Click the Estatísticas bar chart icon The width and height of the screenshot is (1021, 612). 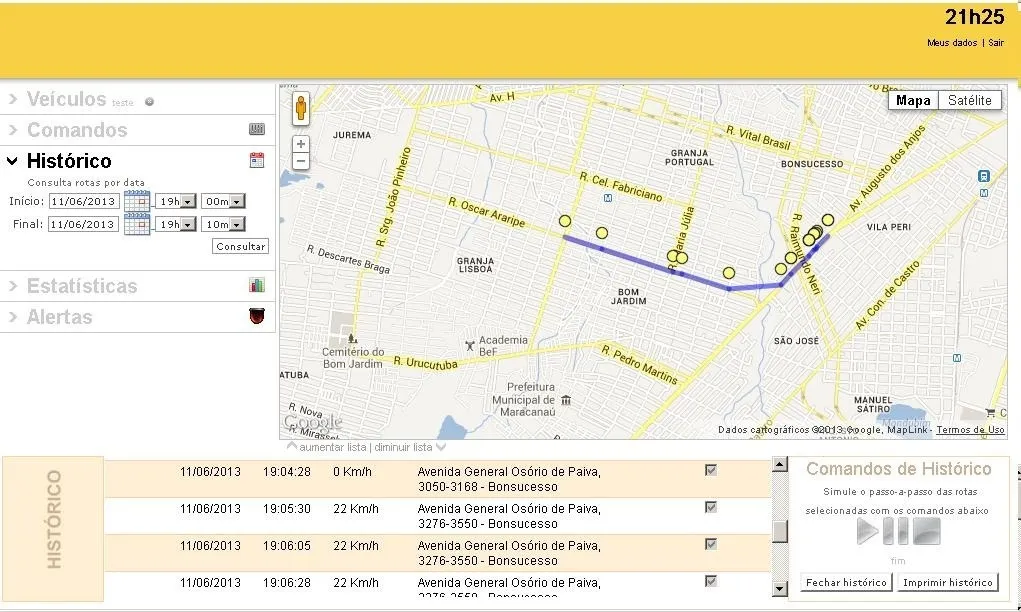pos(257,285)
